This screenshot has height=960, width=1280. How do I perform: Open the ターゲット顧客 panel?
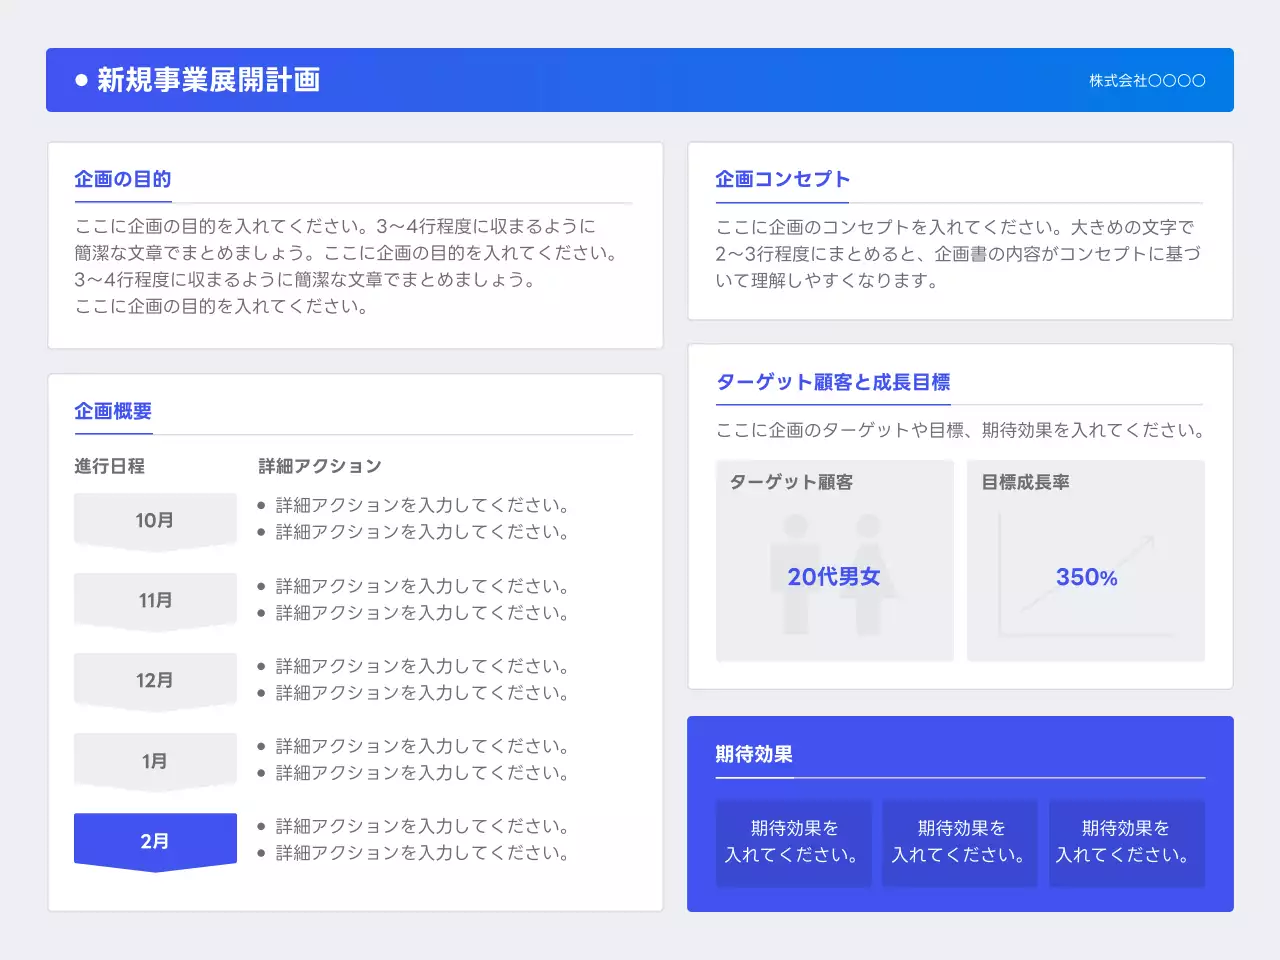coord(834,561)
